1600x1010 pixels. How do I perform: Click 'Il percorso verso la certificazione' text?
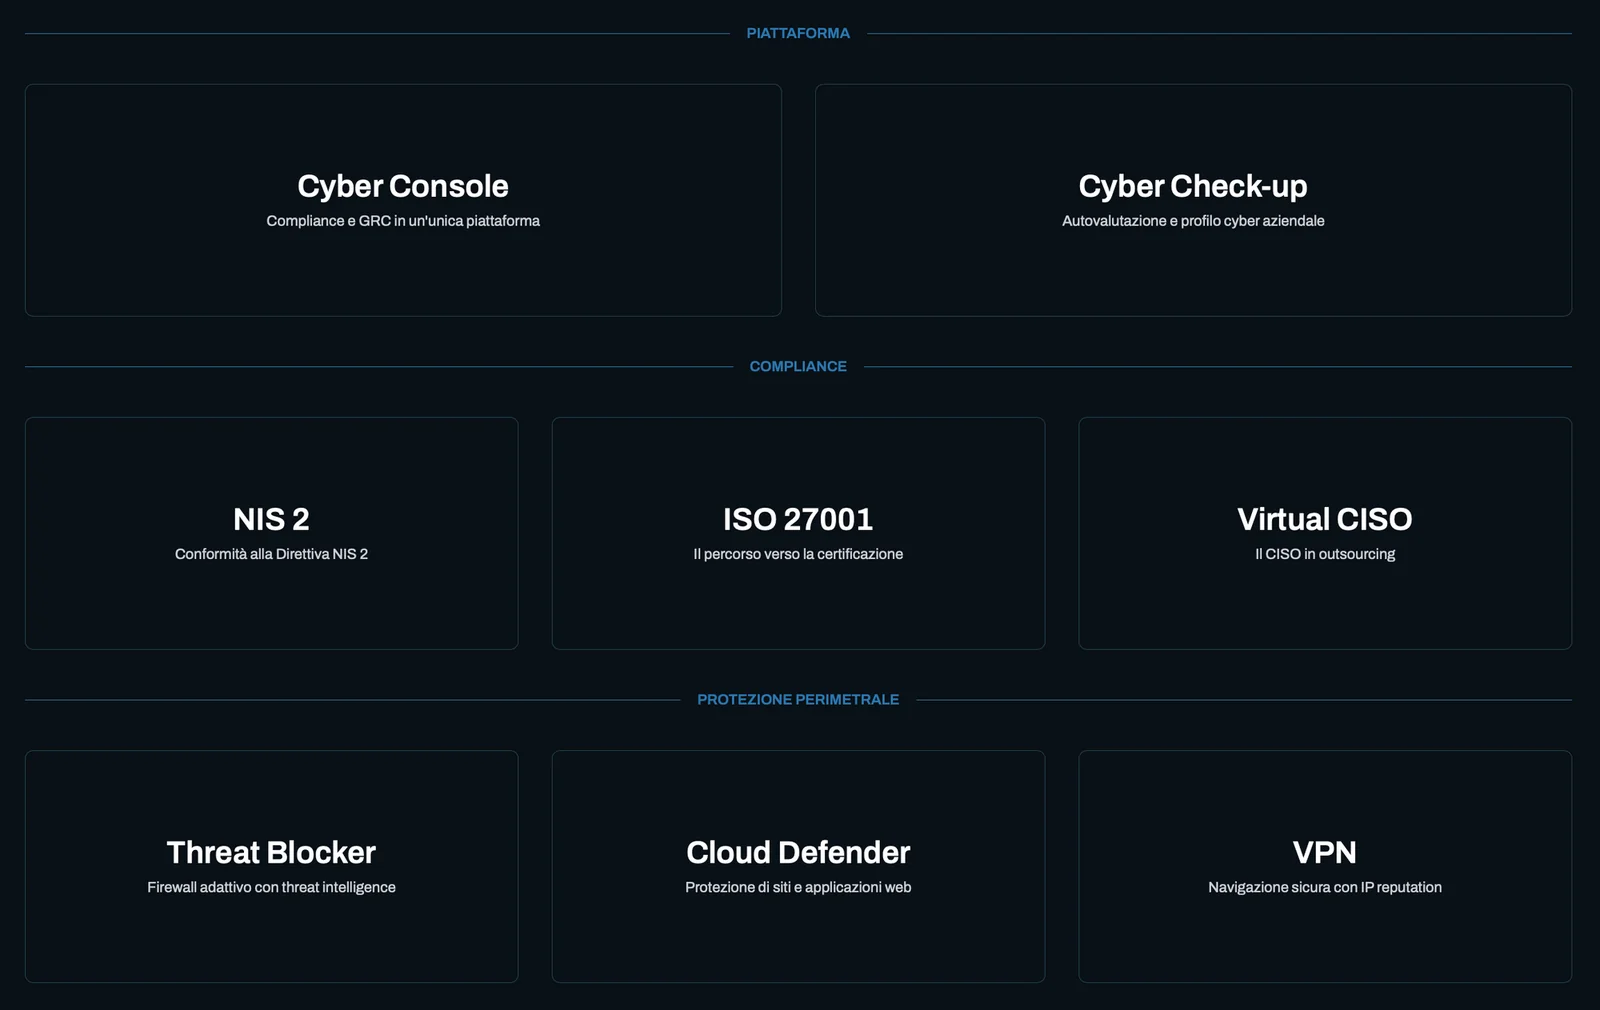798,554
